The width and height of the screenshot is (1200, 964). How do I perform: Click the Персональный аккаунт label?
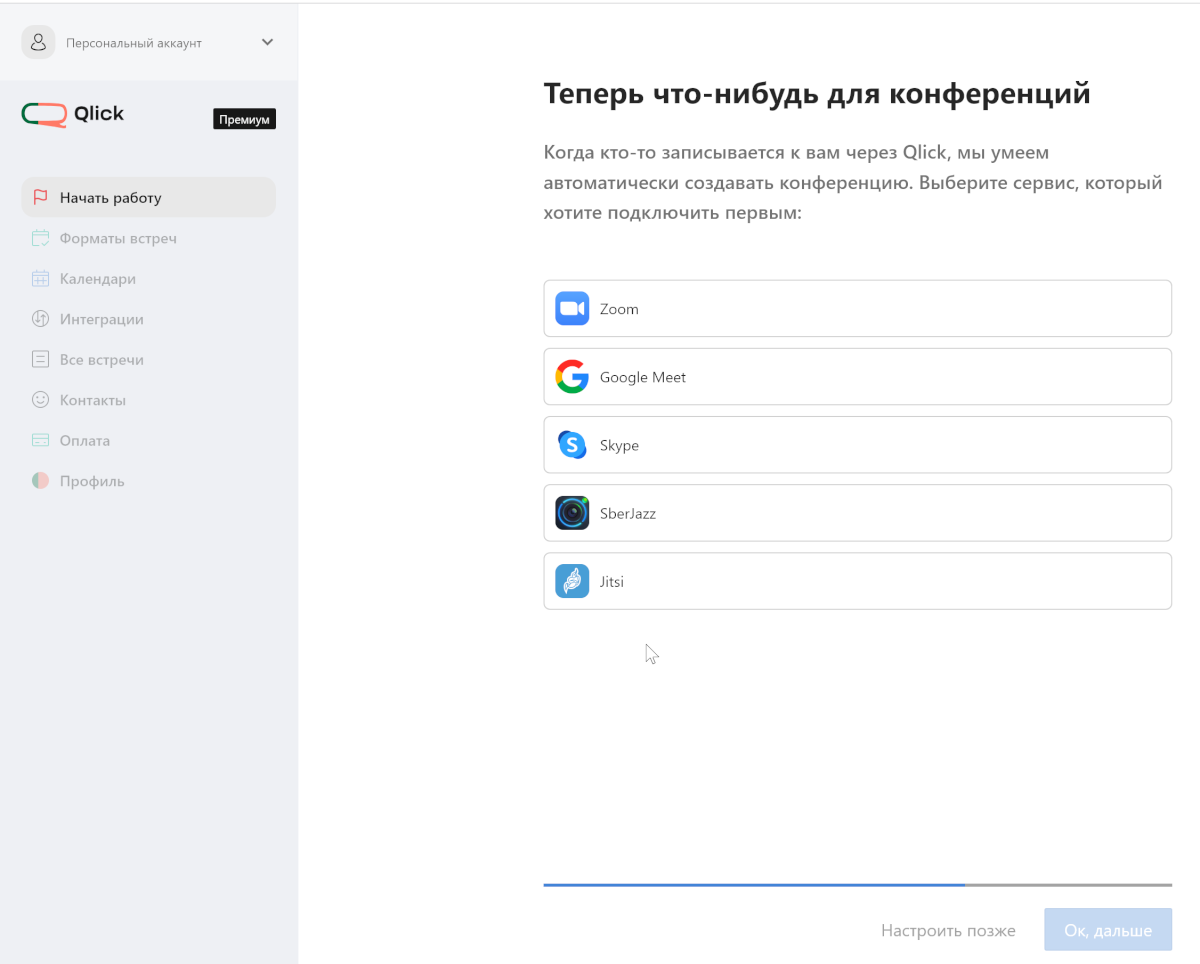[134, 43]
